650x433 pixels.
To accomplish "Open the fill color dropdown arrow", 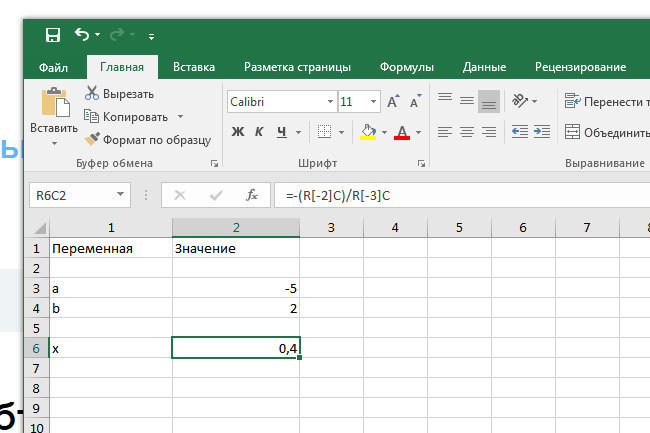I will [384, 133].
